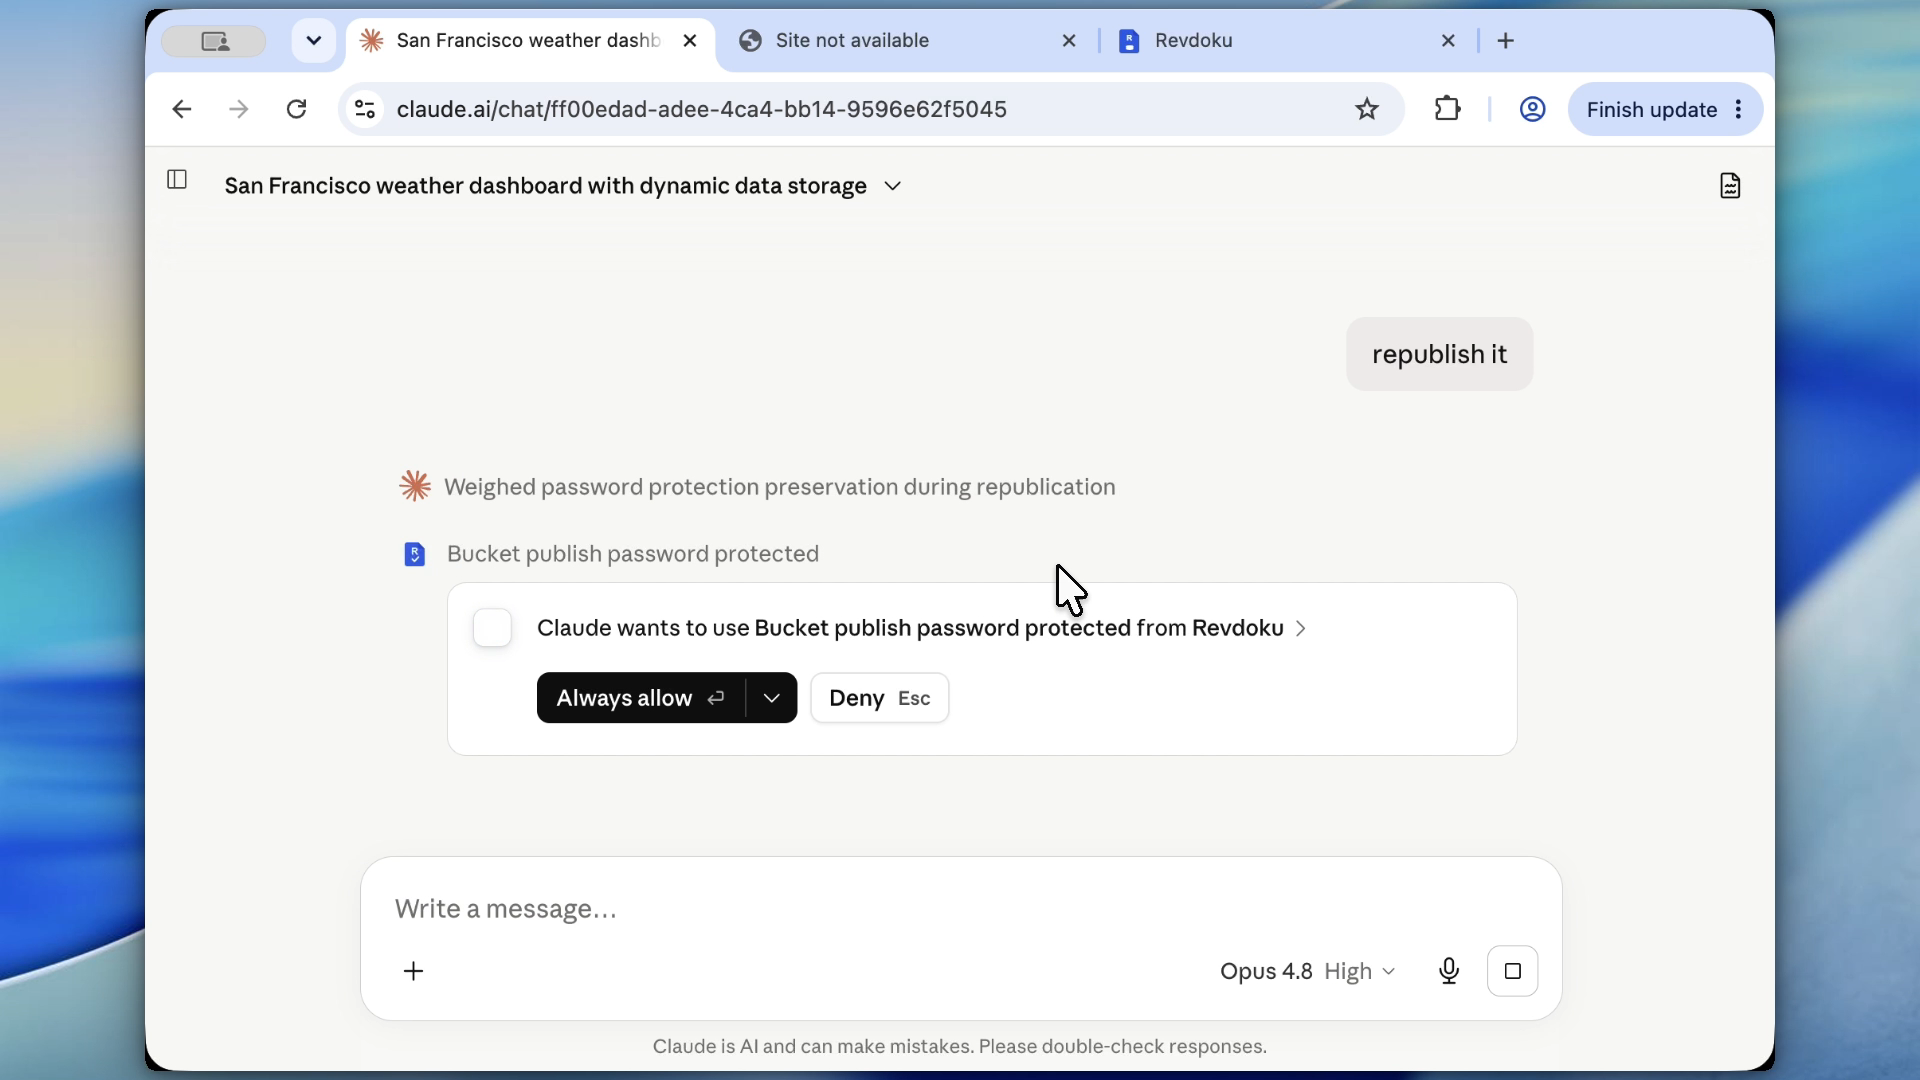Open the chat title dropdown chevron
Viewport: 1920px width, 1080px height.
pos(893,186)
